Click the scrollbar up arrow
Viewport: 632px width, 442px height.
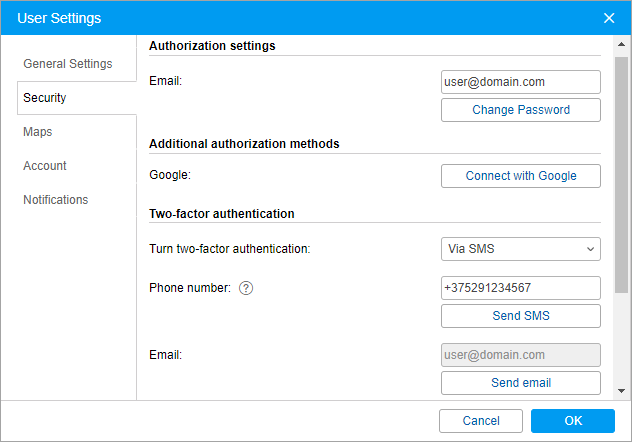click(622, 46)
